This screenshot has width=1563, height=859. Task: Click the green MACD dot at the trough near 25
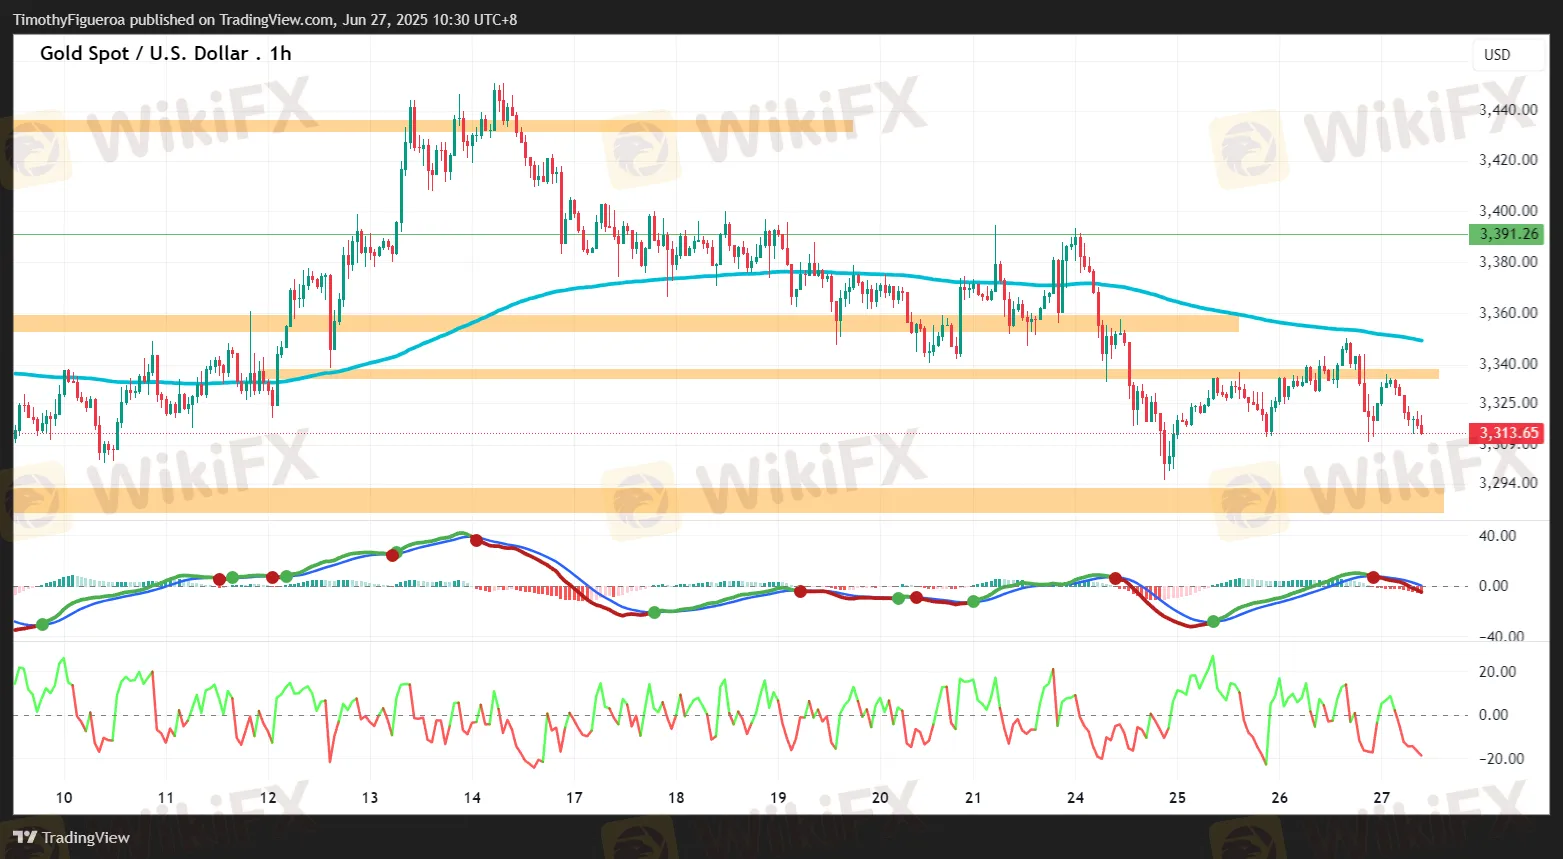click(x=1214, y=622)
